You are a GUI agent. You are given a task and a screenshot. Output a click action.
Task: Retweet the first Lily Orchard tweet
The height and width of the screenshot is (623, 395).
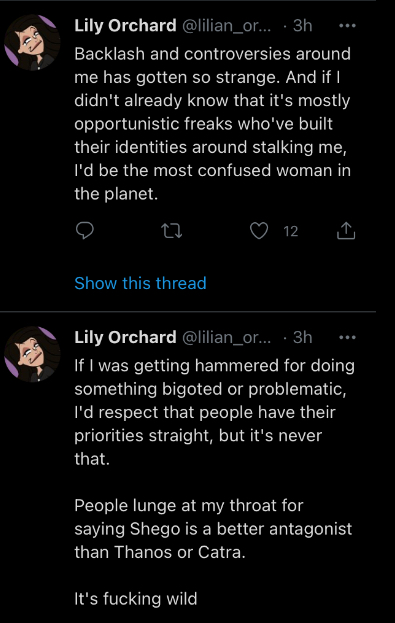tap(172, 230)
